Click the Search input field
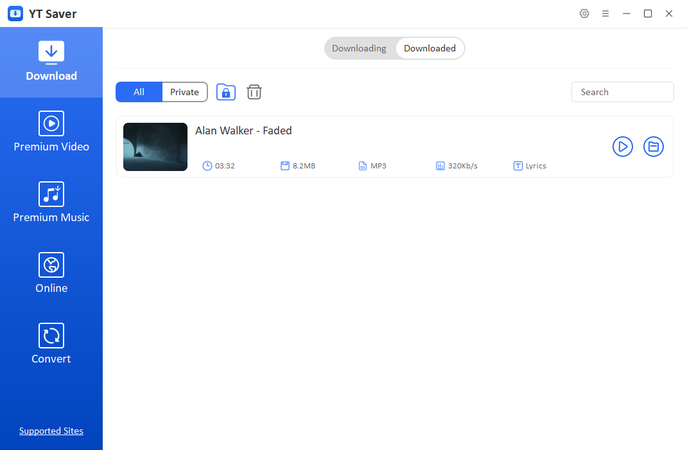687x450 pixels. point(622,92)
